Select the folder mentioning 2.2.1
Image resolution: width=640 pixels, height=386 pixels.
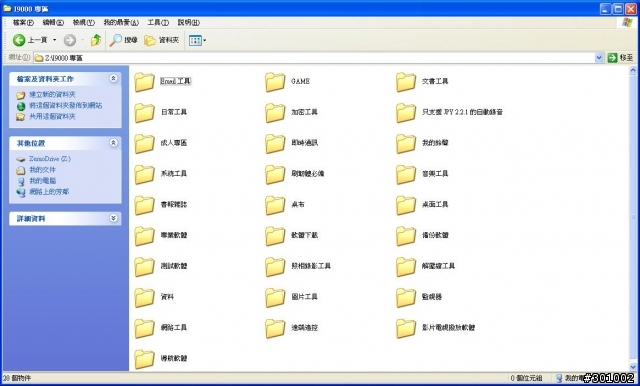(x=406, y=113)
